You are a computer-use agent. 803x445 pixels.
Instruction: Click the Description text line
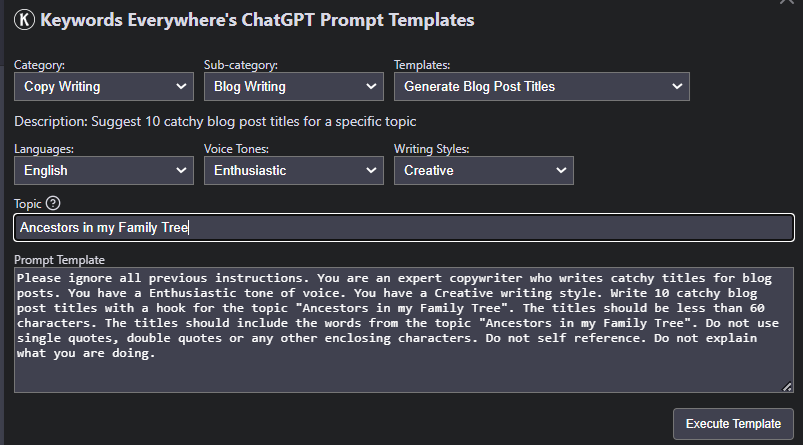point(215,122)
